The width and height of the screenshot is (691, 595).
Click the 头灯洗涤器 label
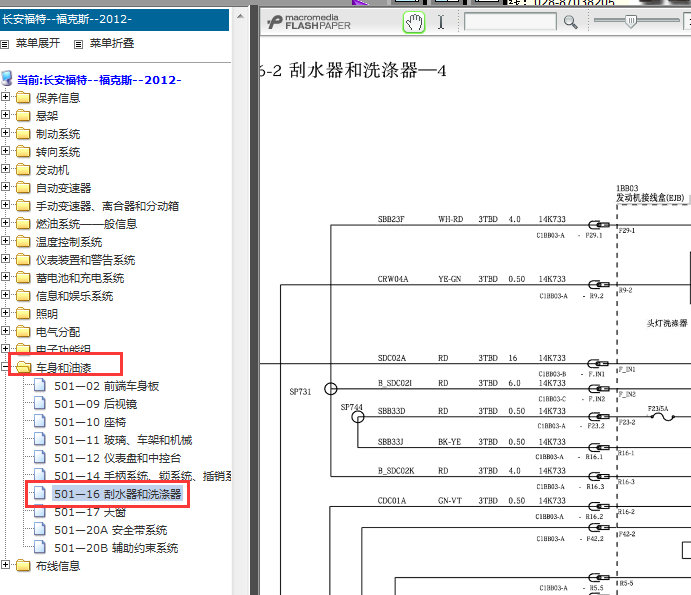click(x=667, y=323)
